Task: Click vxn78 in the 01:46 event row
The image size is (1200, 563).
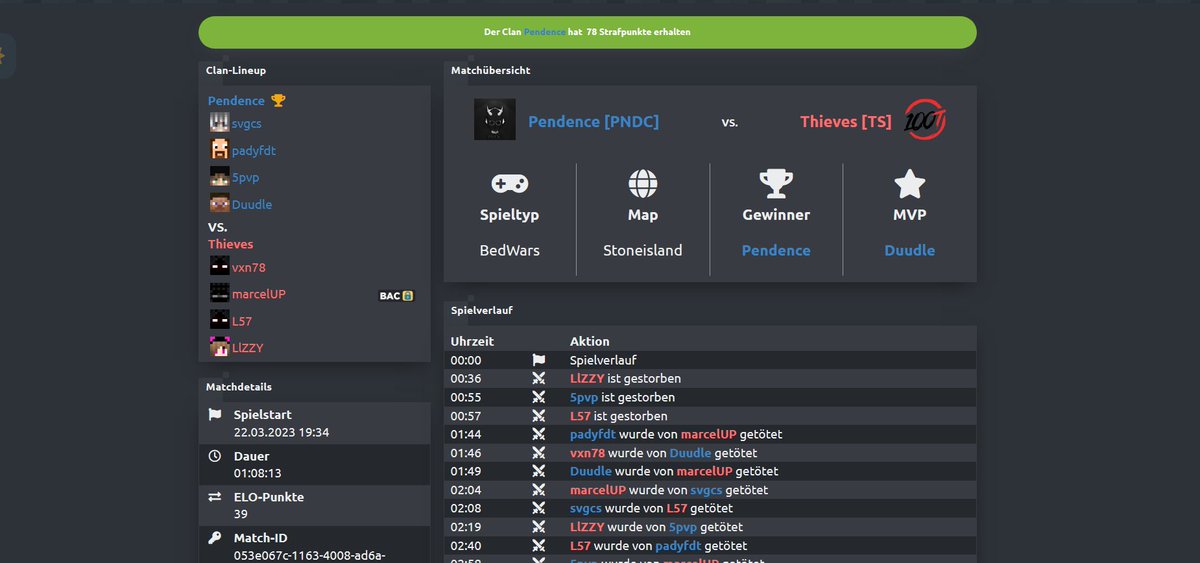Action: pyautogui.click(x=587, y=453)
